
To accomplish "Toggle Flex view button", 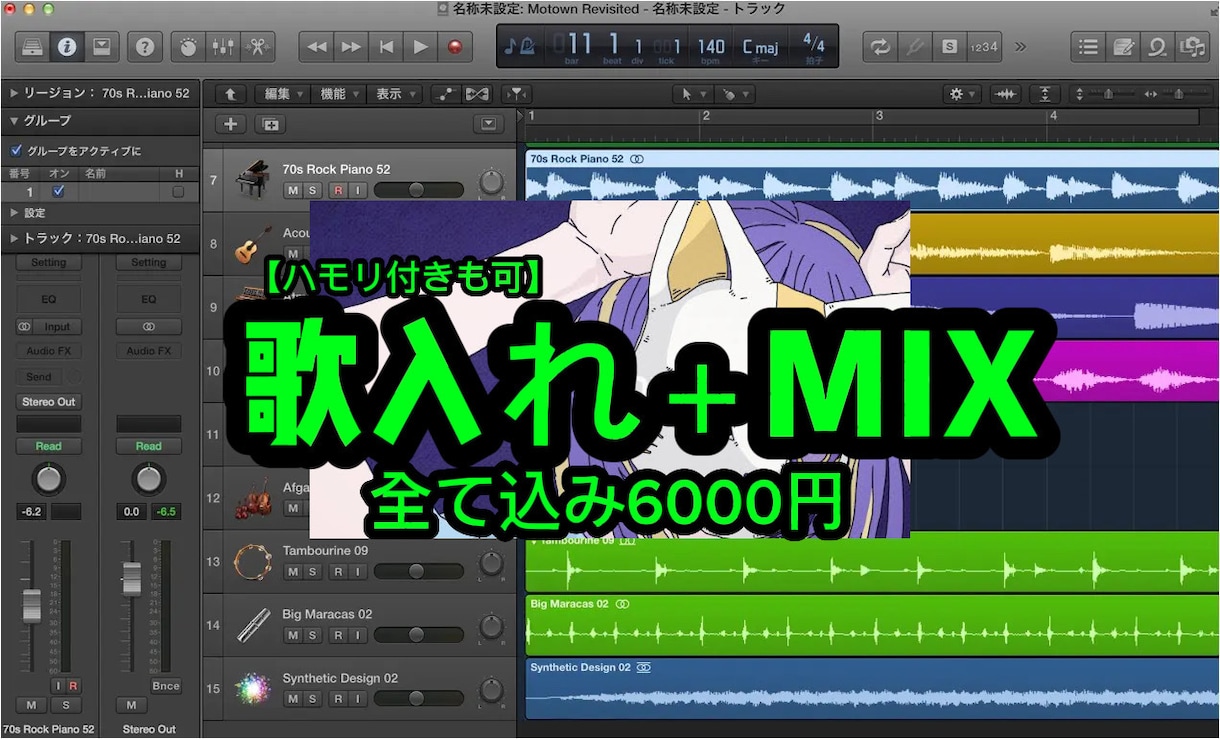I will coord(477,94).
